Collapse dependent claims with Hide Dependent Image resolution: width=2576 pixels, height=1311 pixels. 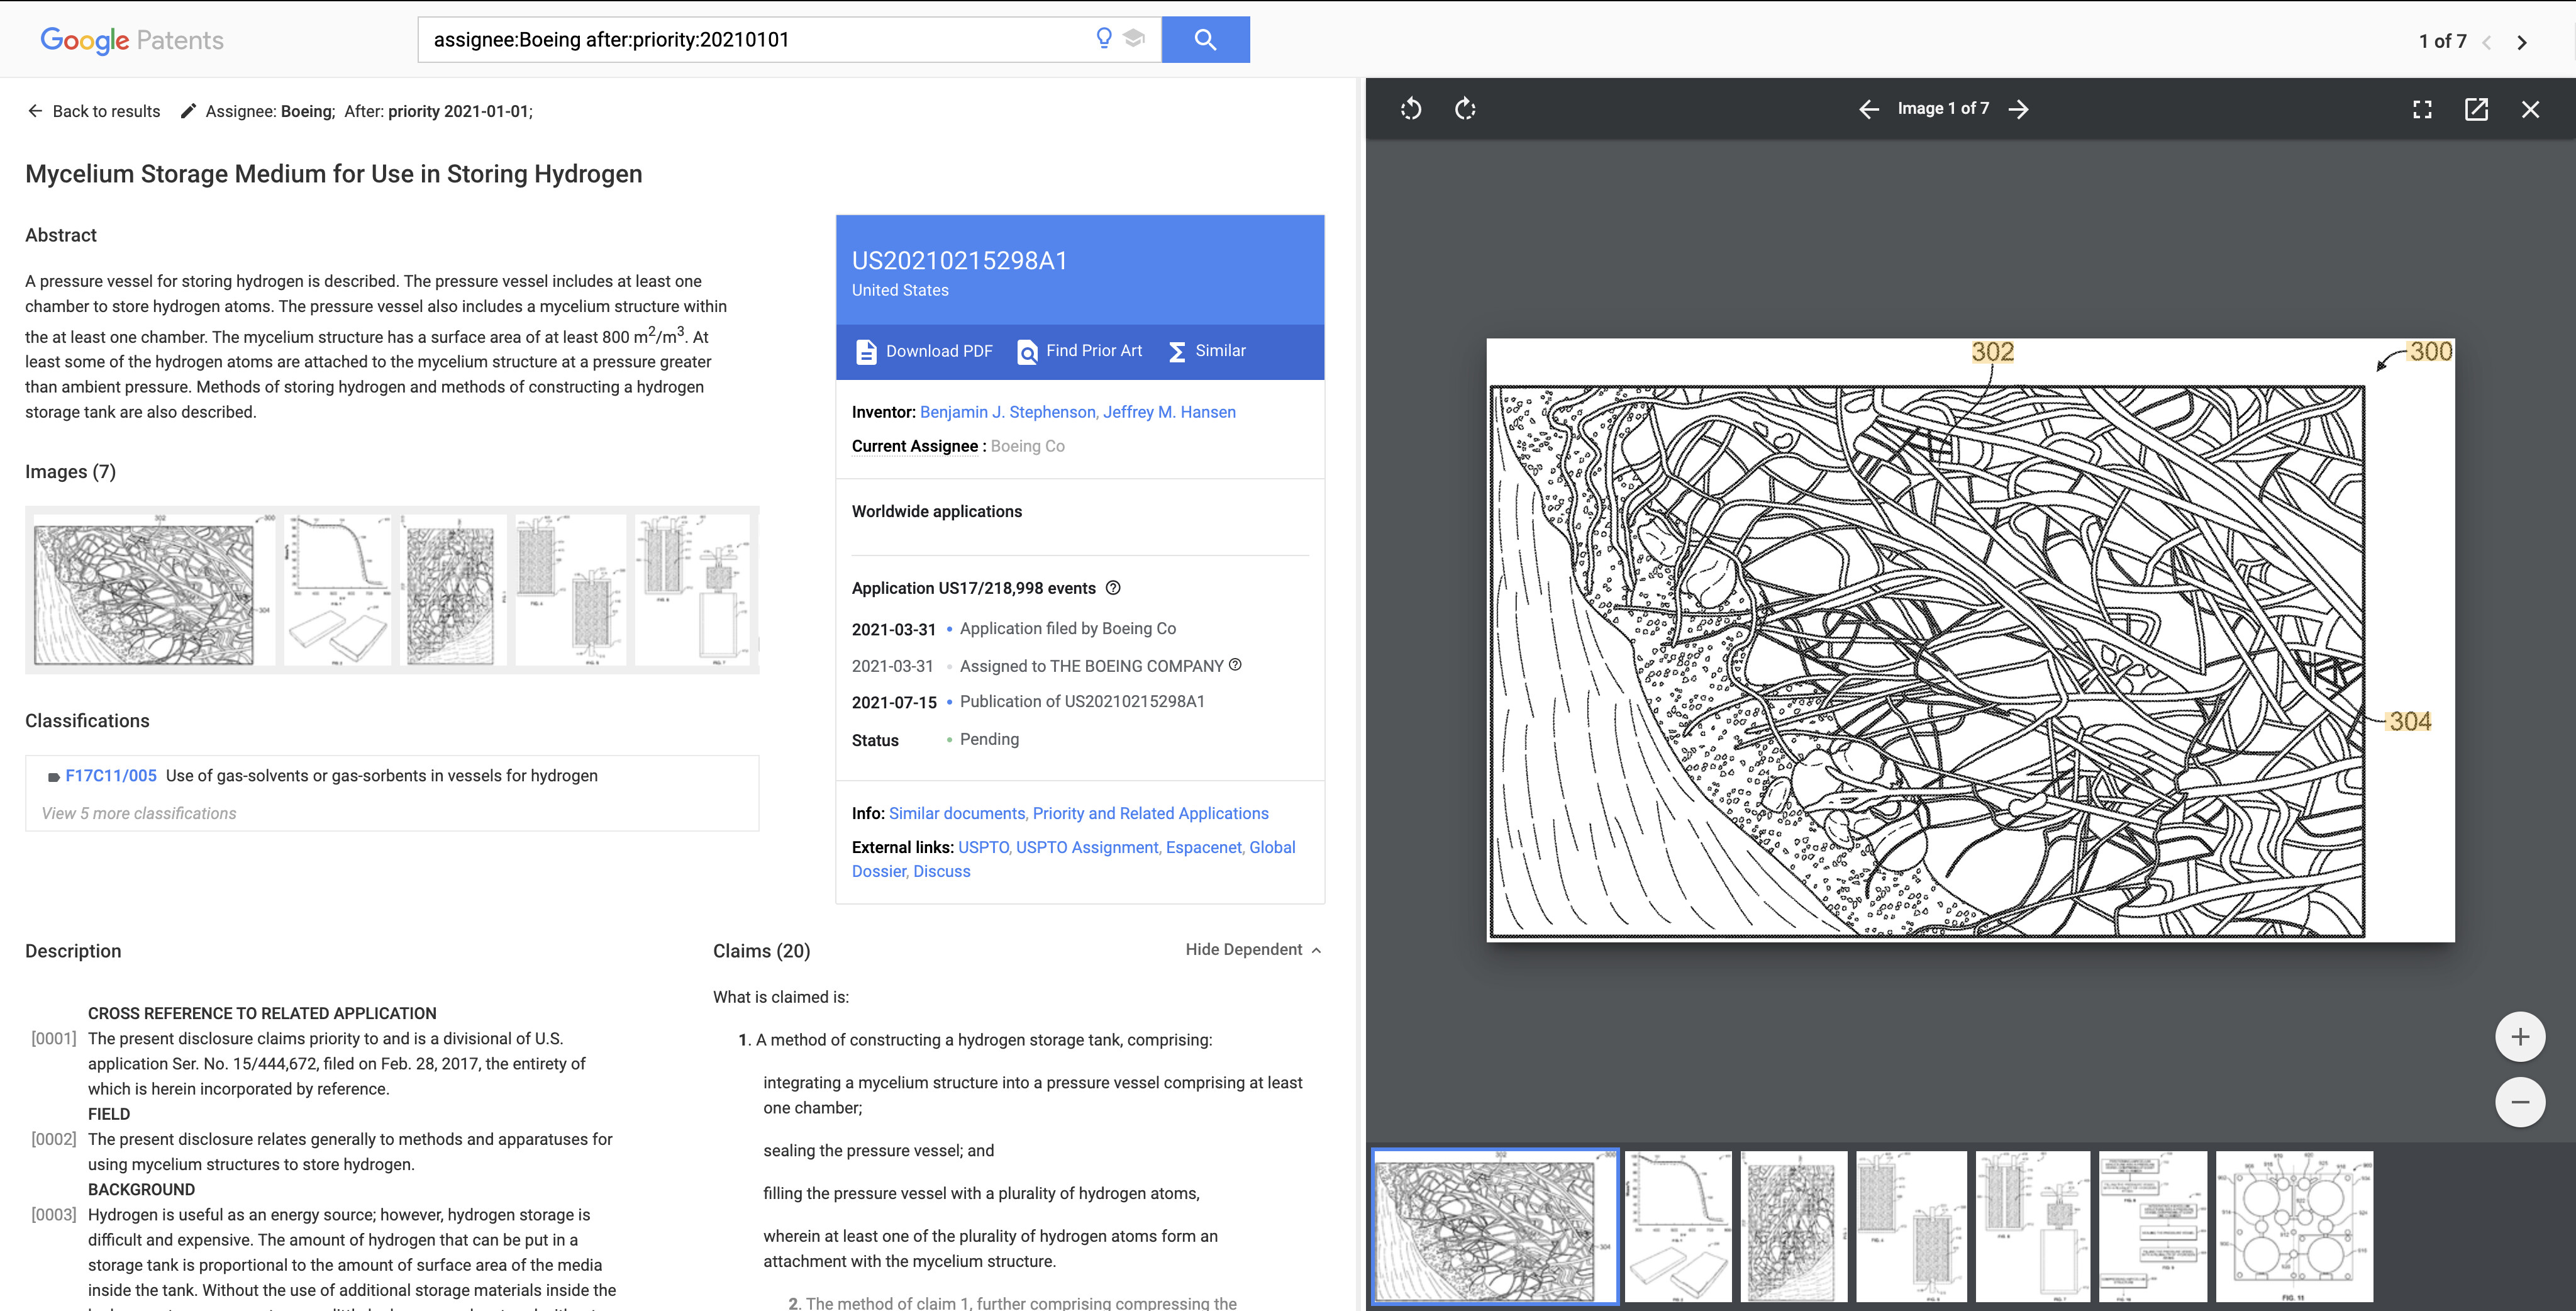(1253, 949)
